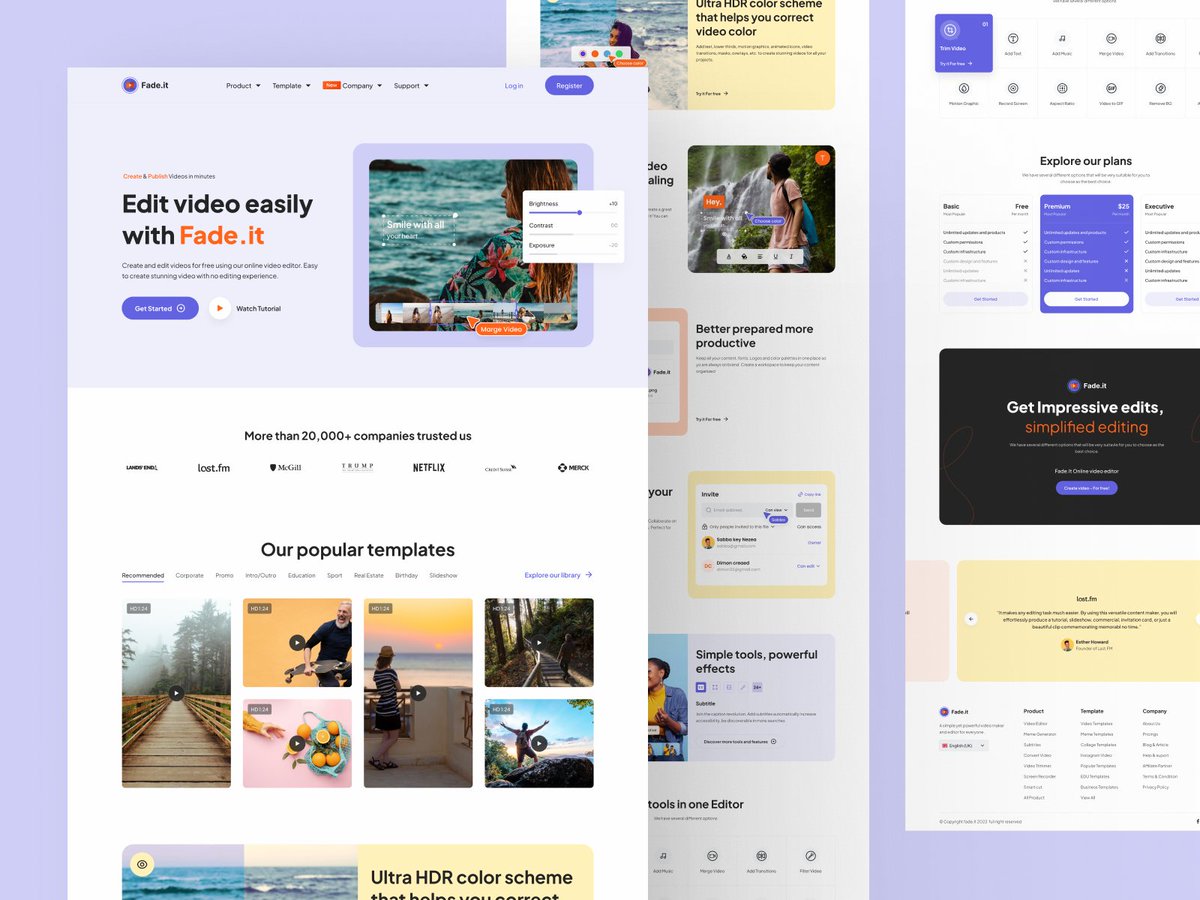Click the 36+ more effects badge
The width and height of the screenshot is (1200, 900).
click(757, 687)
